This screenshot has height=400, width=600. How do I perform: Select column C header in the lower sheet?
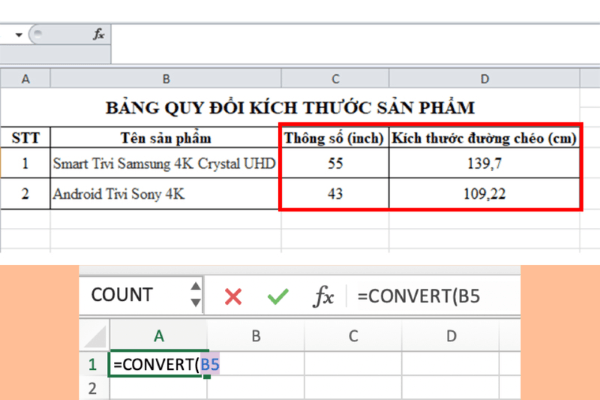pyautogui.click(x=353, y=336)
